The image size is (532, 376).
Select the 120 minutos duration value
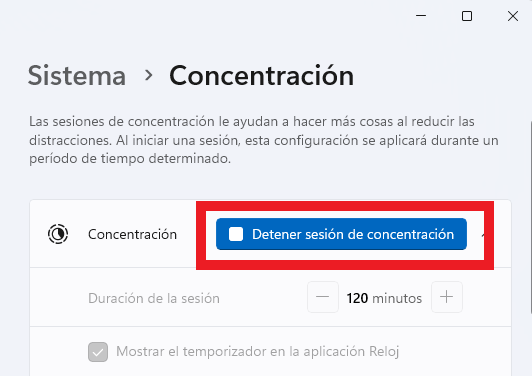pos(384,298)
